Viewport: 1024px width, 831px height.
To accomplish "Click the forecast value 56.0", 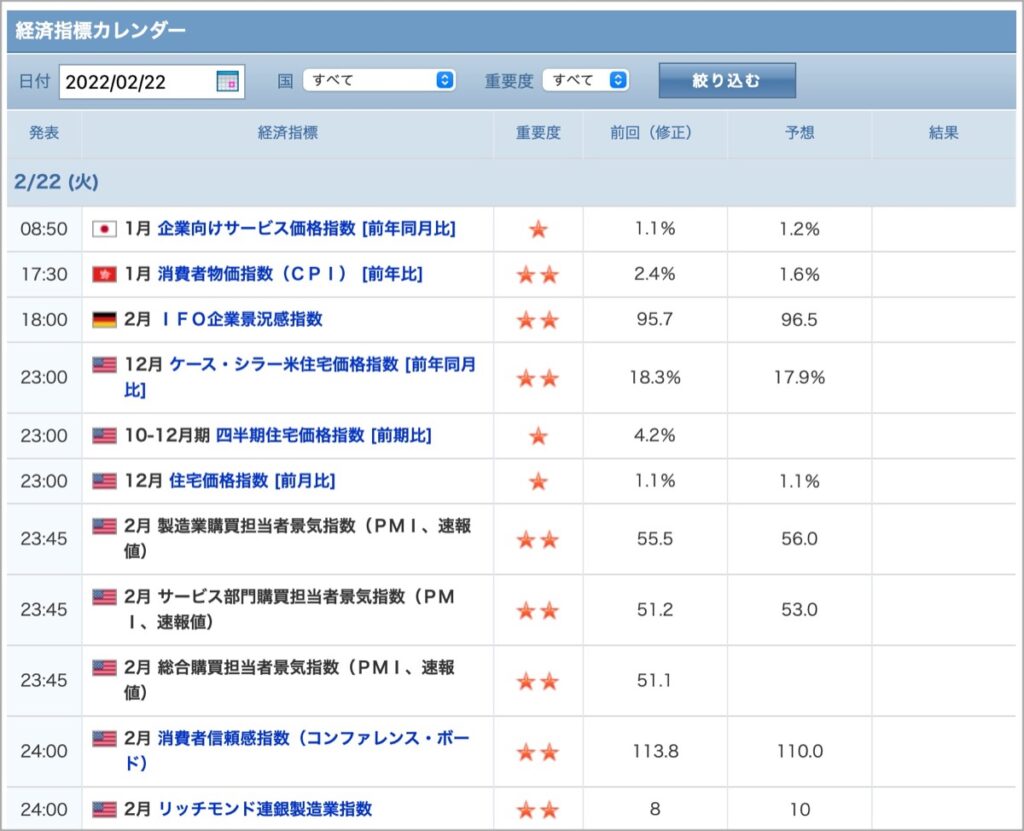I will click(x=799, y=538).
